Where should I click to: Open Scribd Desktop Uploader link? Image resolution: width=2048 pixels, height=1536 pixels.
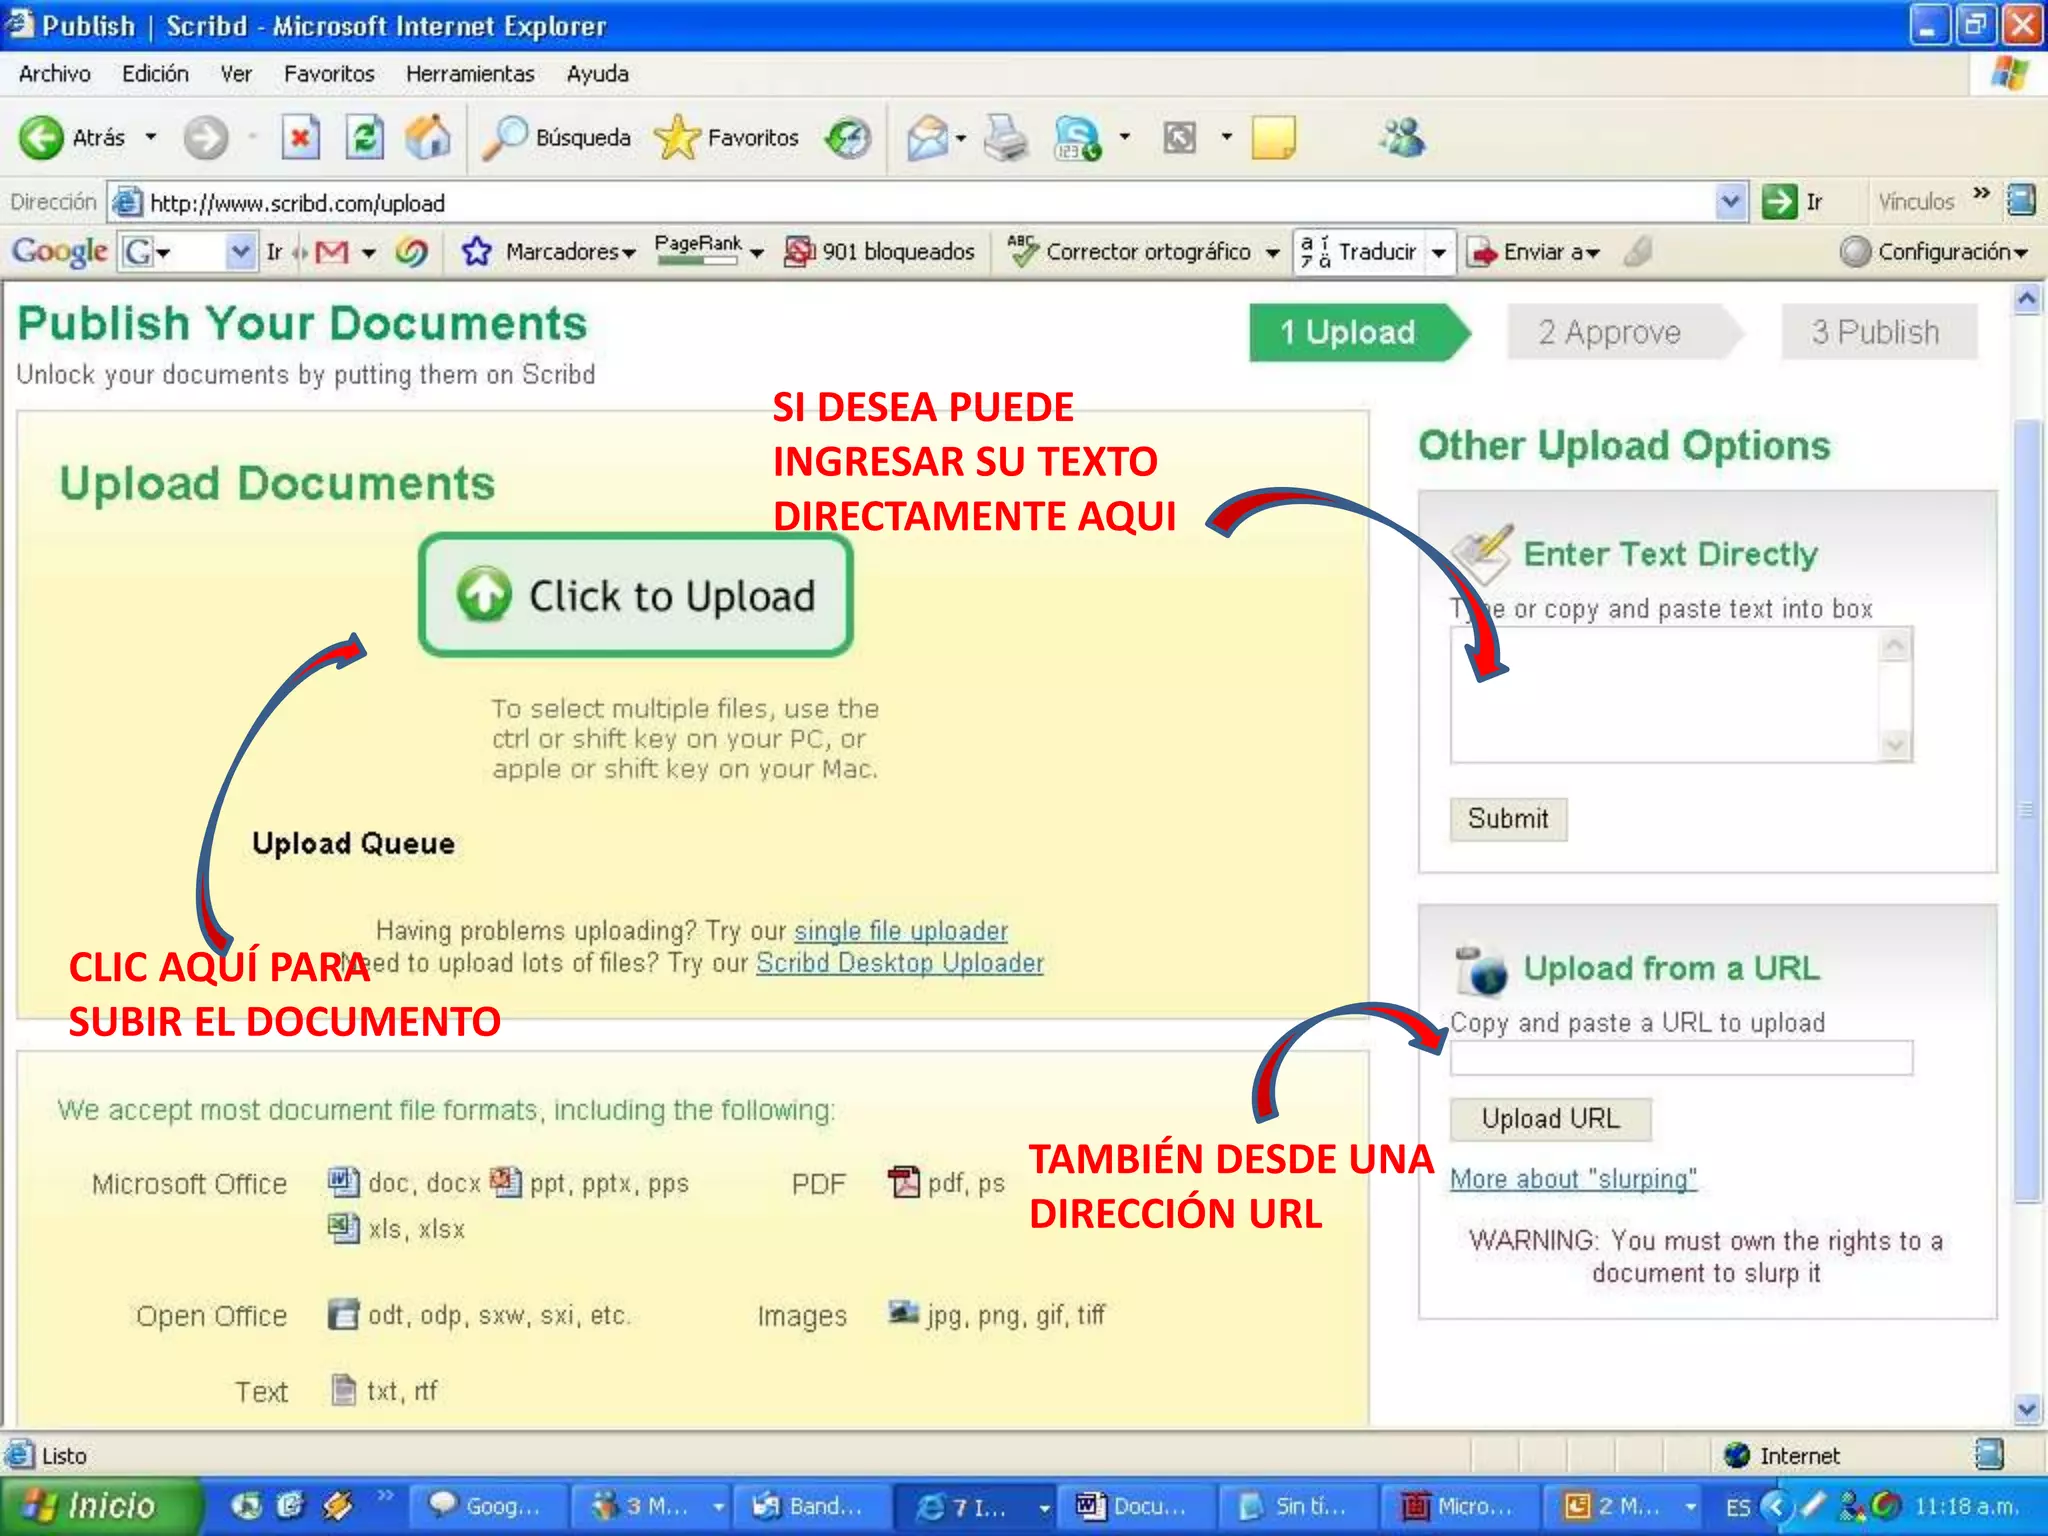click(x=900, y=963)
